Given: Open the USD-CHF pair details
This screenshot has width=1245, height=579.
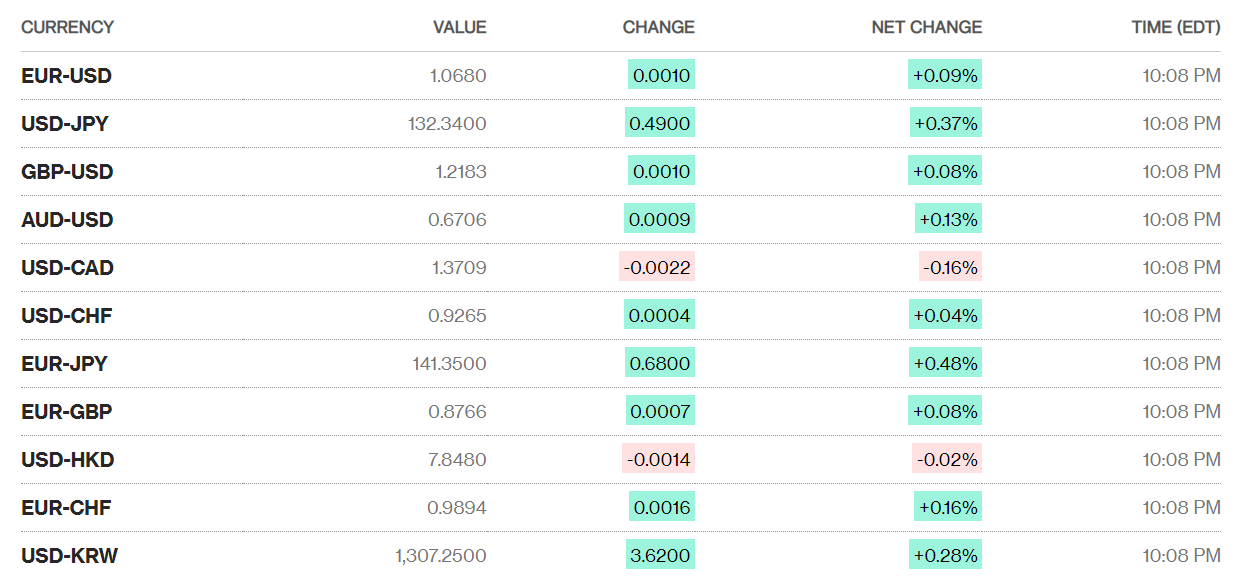Looking at the screenshot, I should click(x=66, y=316).
